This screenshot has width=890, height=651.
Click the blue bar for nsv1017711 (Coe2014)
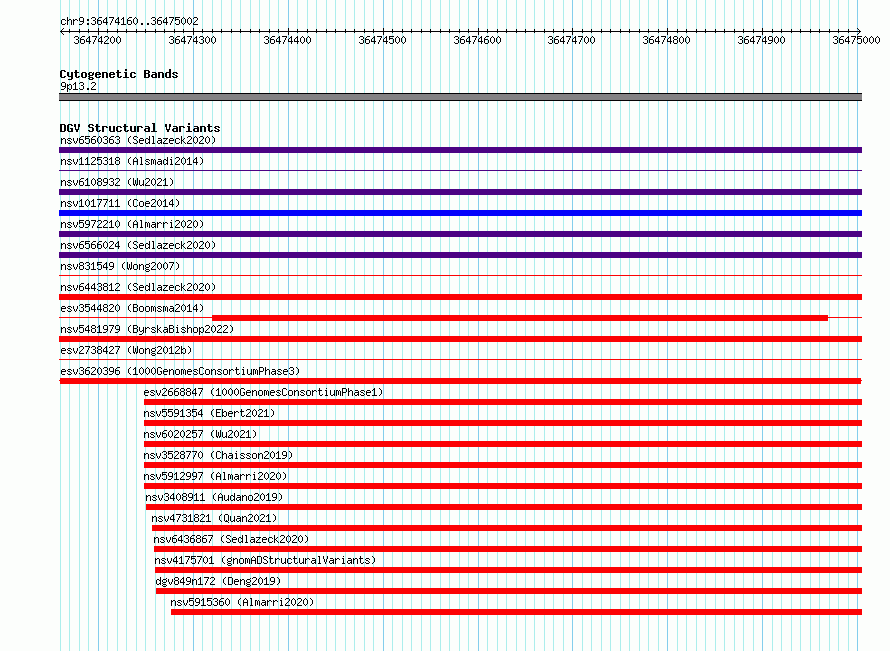coord(460,213)
